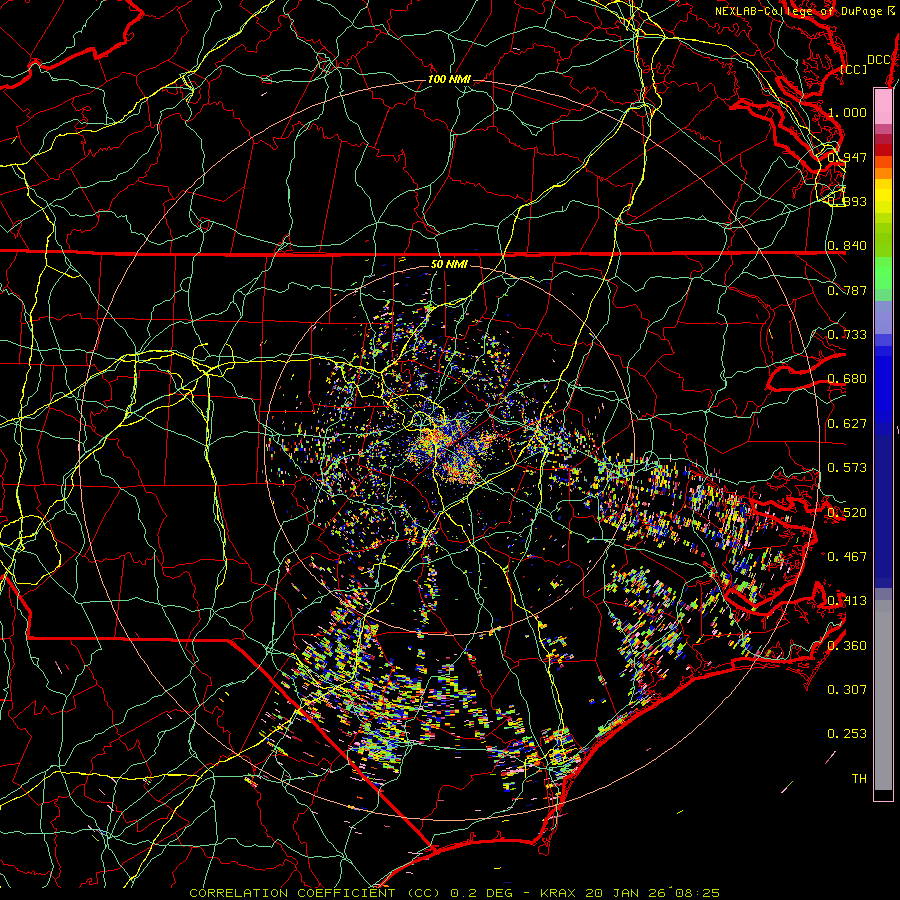
Task: Pick the yellow band on the color scale
Action: point(883,197)
